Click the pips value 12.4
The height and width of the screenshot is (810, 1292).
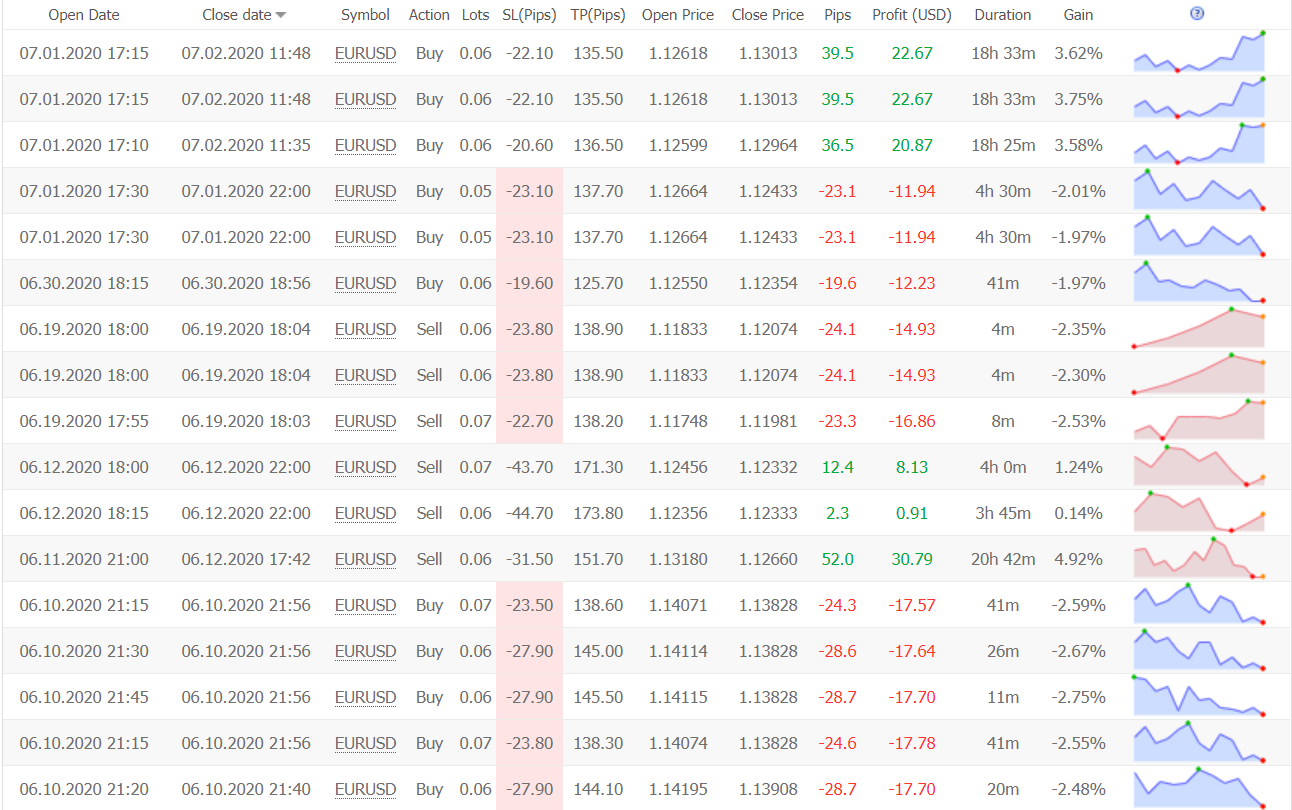pyautogui.click(x=838, y=467)
